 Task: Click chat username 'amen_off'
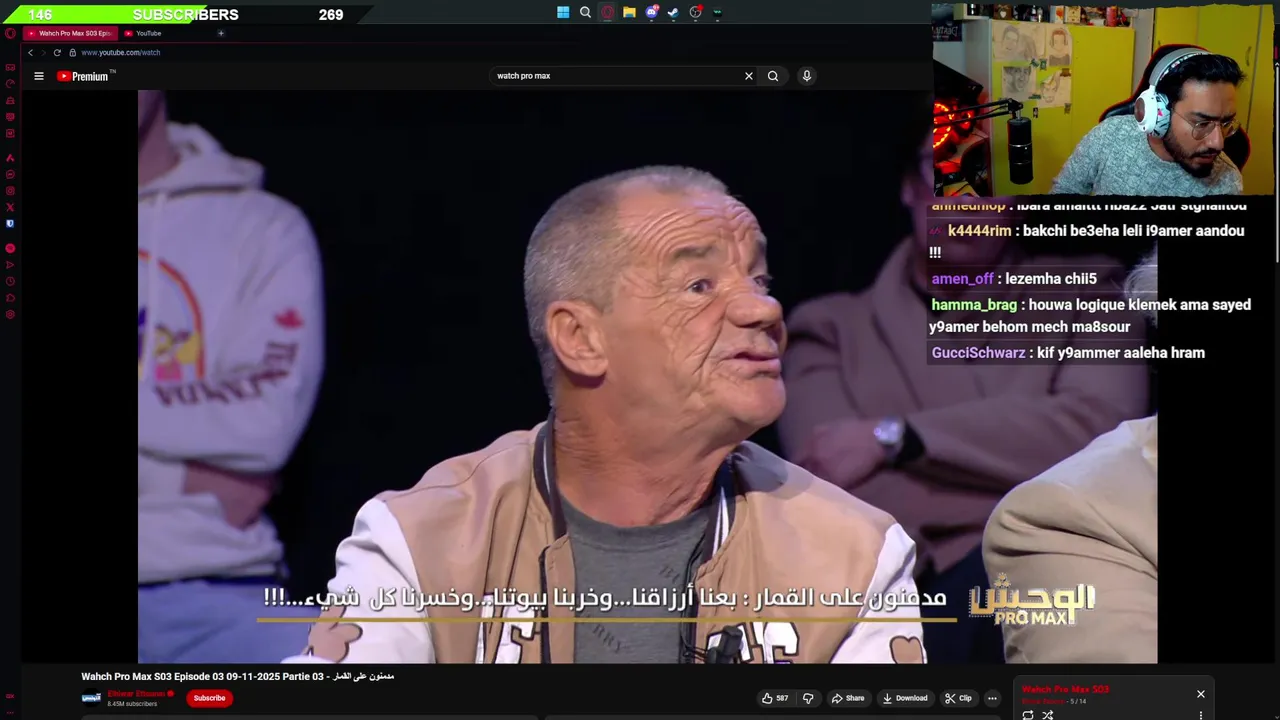click(962, 279)
